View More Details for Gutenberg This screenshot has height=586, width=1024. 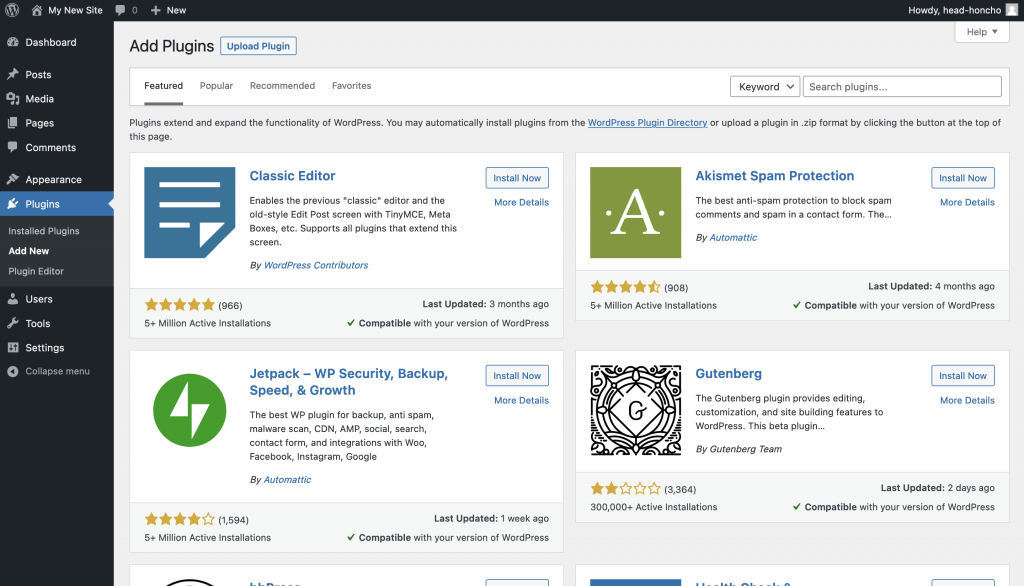tap(966, 400)
